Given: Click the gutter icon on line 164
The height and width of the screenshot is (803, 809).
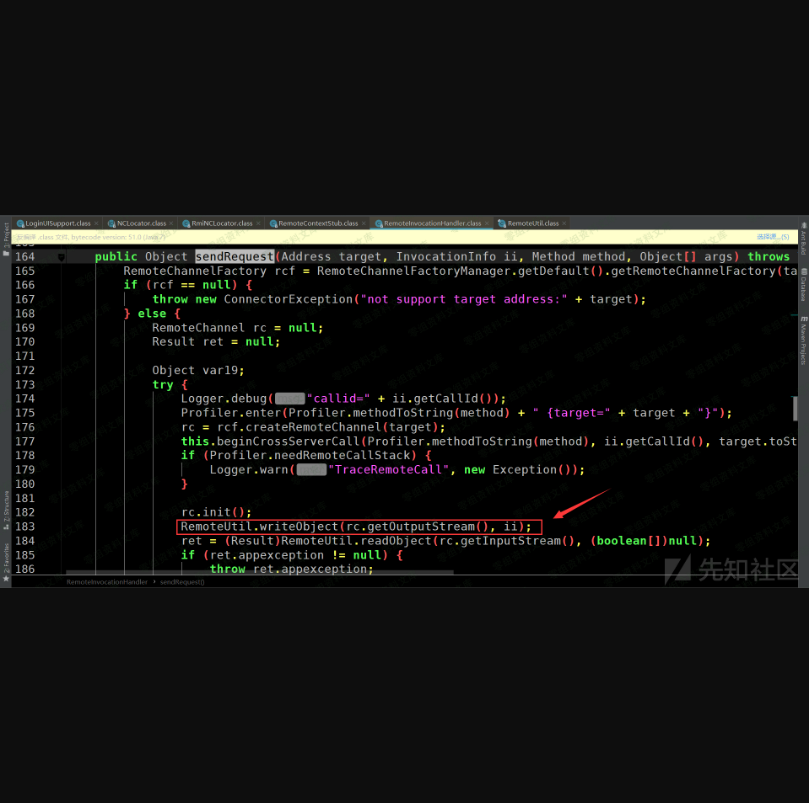Looking at the screenshot, I should click(x=62, y=257).
